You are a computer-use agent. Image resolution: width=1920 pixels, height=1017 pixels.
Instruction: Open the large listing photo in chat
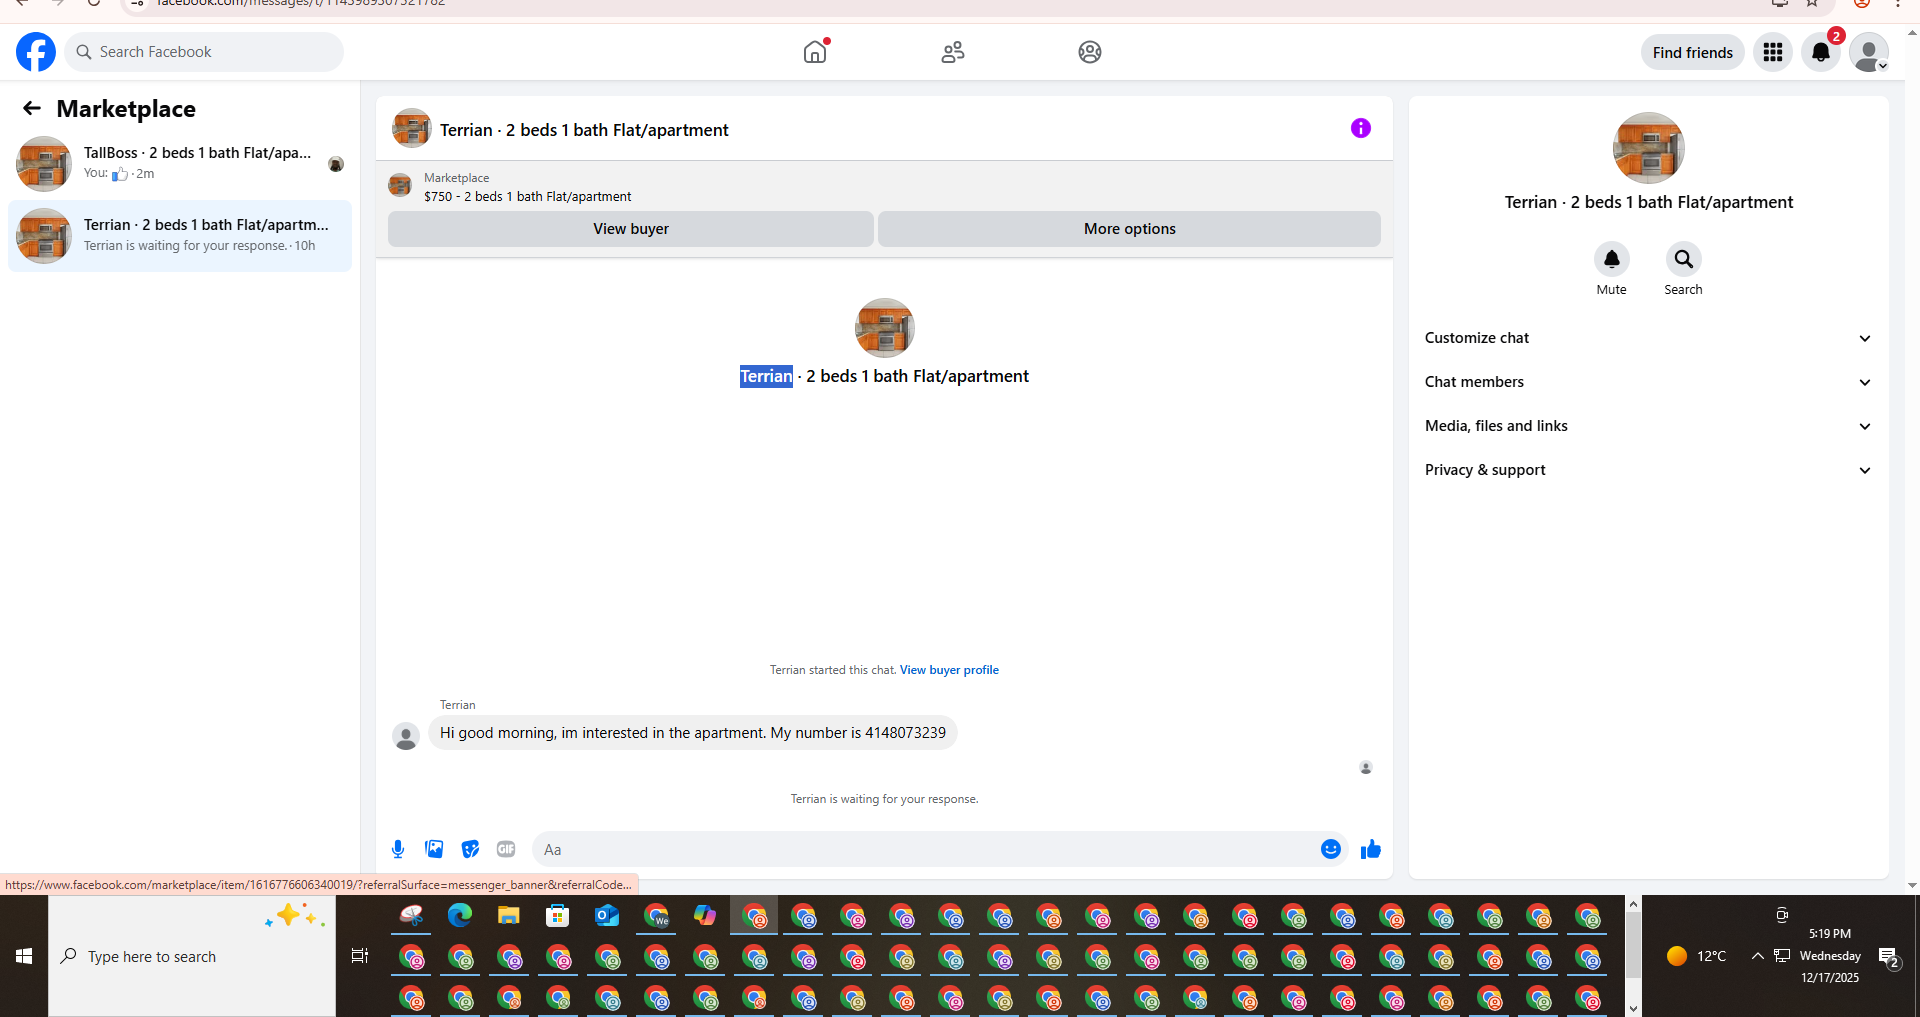click(884, 328)
